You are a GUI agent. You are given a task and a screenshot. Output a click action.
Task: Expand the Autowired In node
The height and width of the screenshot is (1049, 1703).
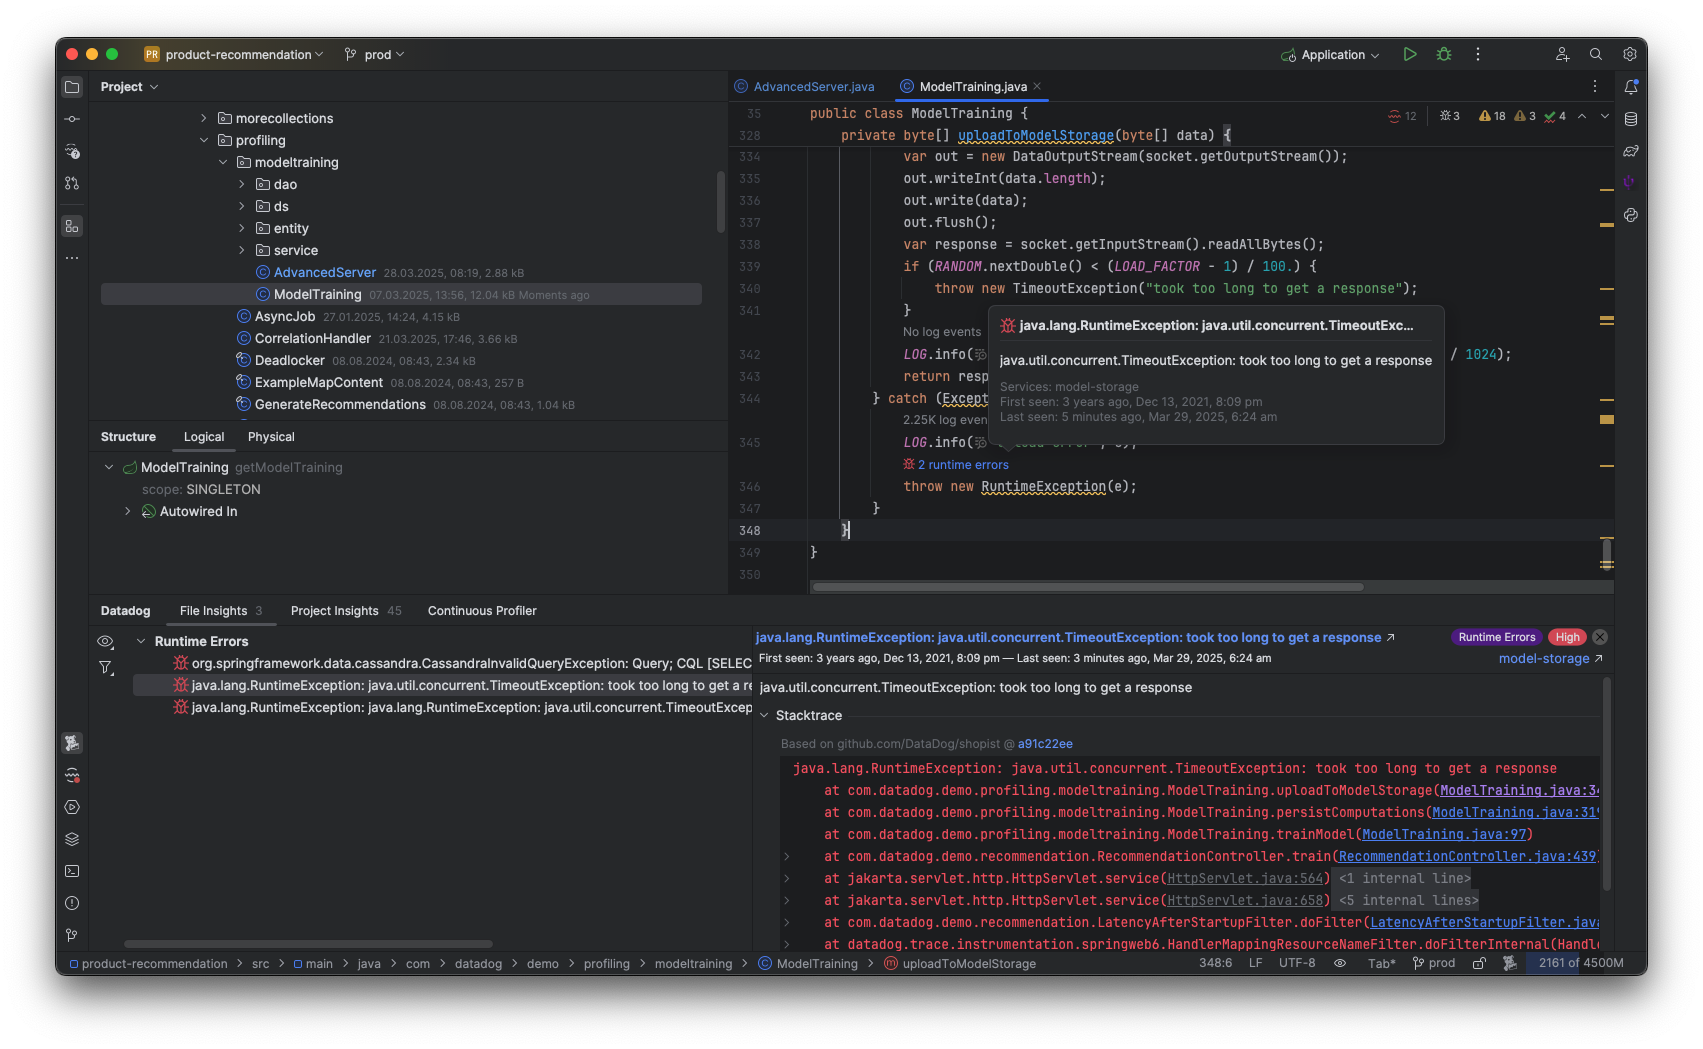[x=127, y=511]
